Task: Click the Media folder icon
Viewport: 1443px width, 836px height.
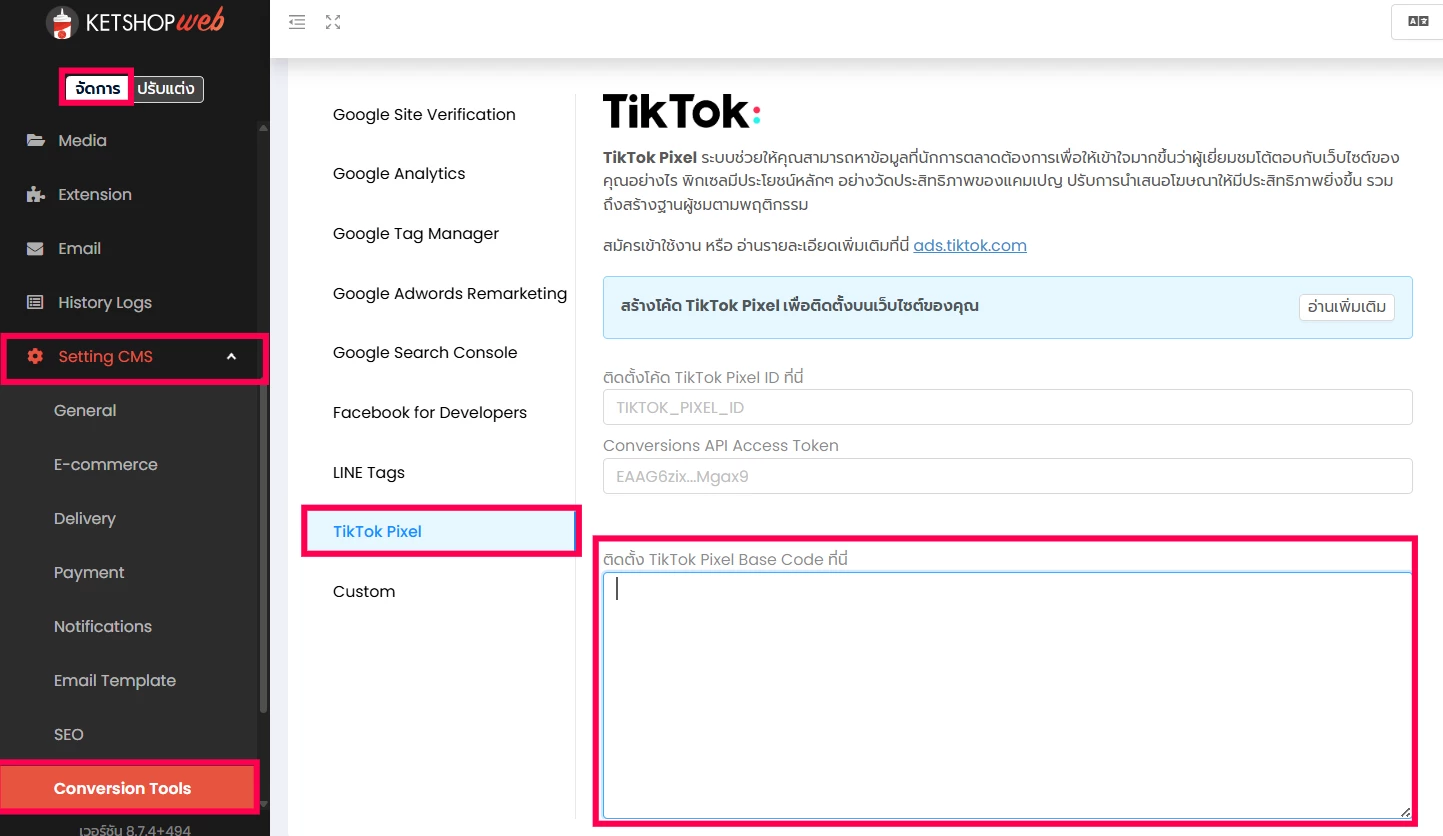Action: (35, 140)
